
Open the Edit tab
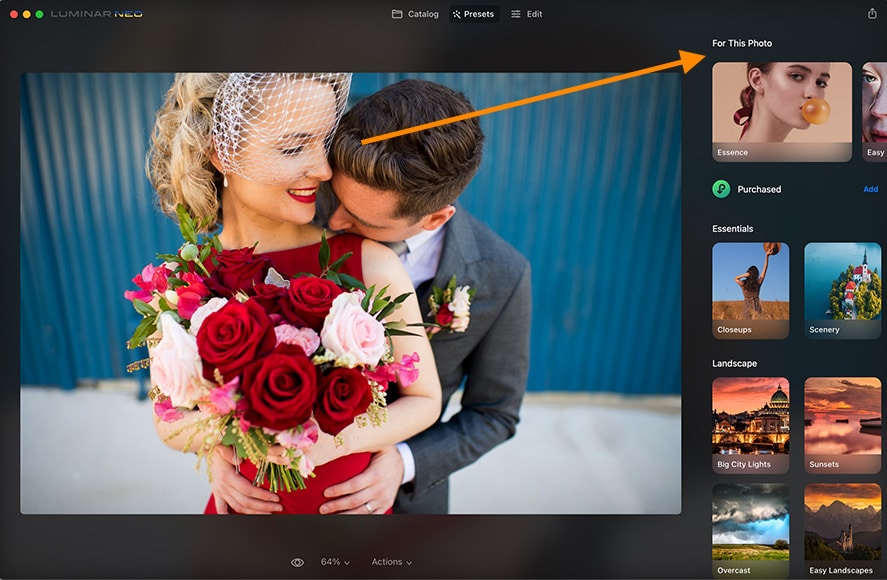(x=527, y=14)
